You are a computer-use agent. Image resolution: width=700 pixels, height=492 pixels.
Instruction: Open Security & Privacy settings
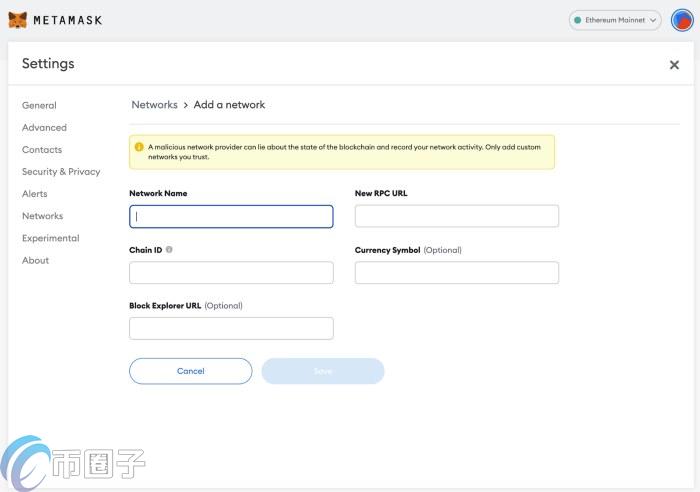(x=61, y=172)
